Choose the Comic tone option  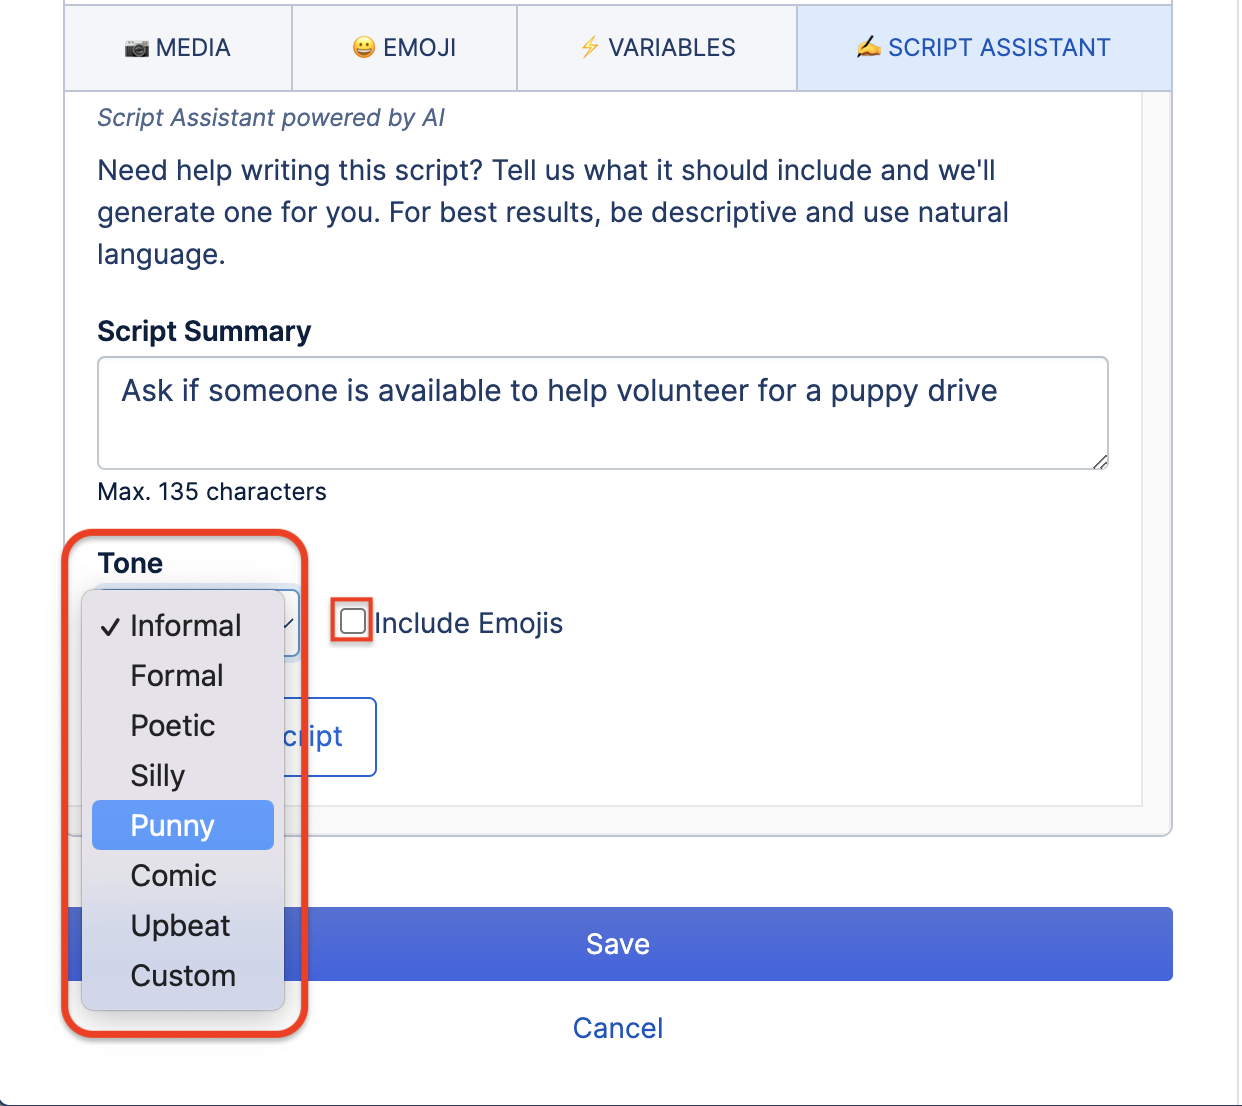(173, 875)
